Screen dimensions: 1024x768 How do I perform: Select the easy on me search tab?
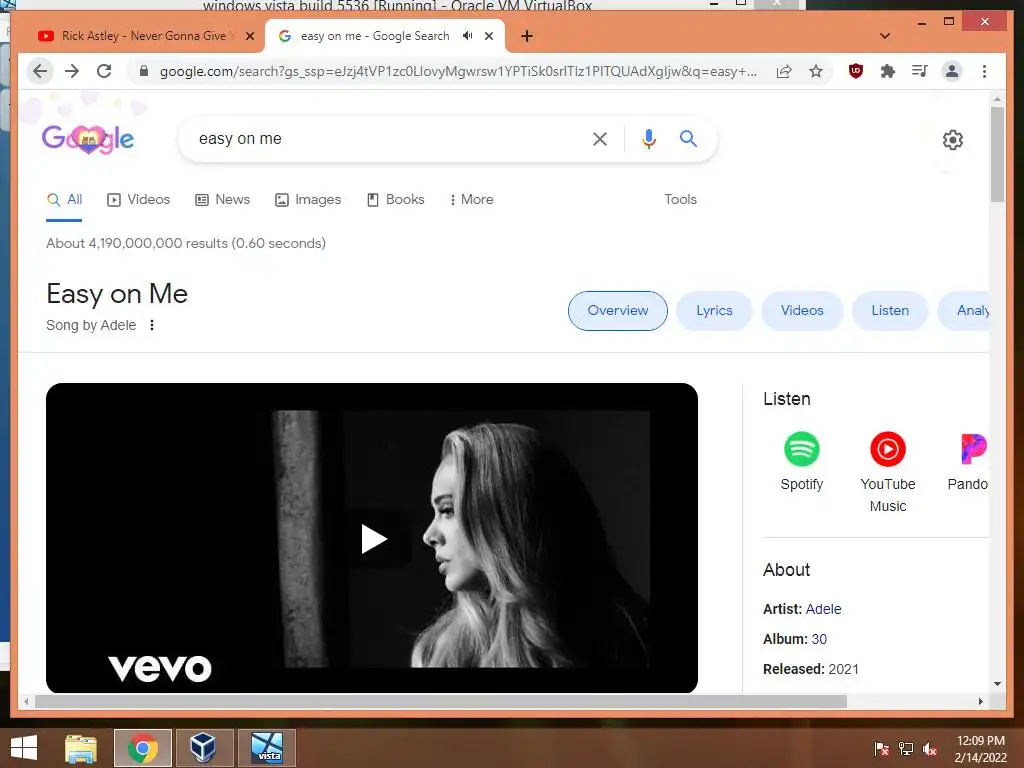(375, 36)
